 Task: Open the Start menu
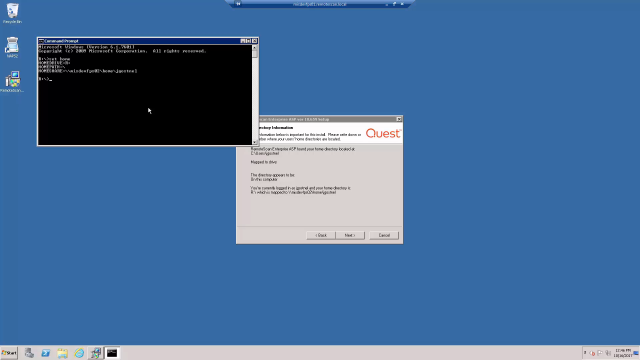9,353
